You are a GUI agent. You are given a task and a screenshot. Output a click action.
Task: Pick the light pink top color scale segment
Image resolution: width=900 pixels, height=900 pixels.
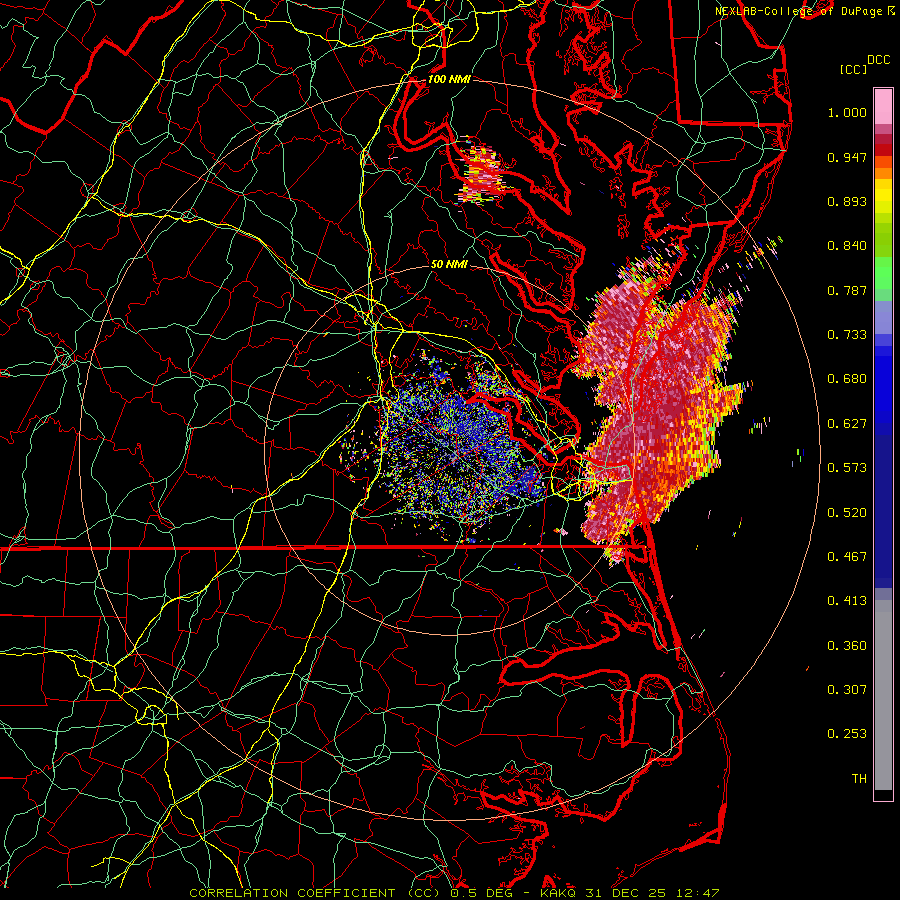point(883,106)
